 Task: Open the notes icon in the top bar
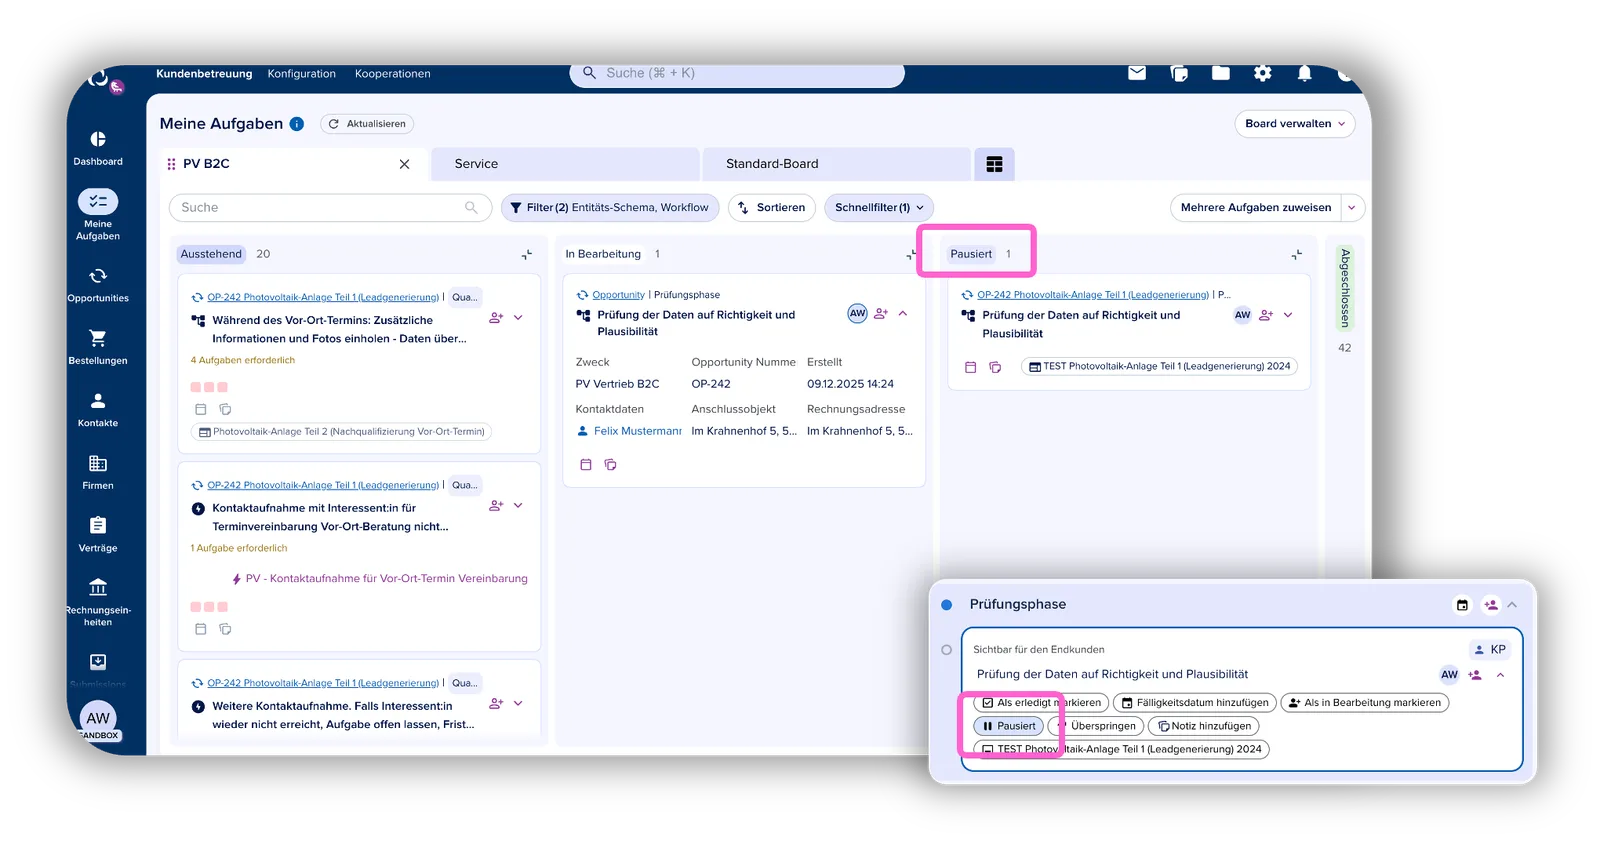click(x=1179, y=73)
